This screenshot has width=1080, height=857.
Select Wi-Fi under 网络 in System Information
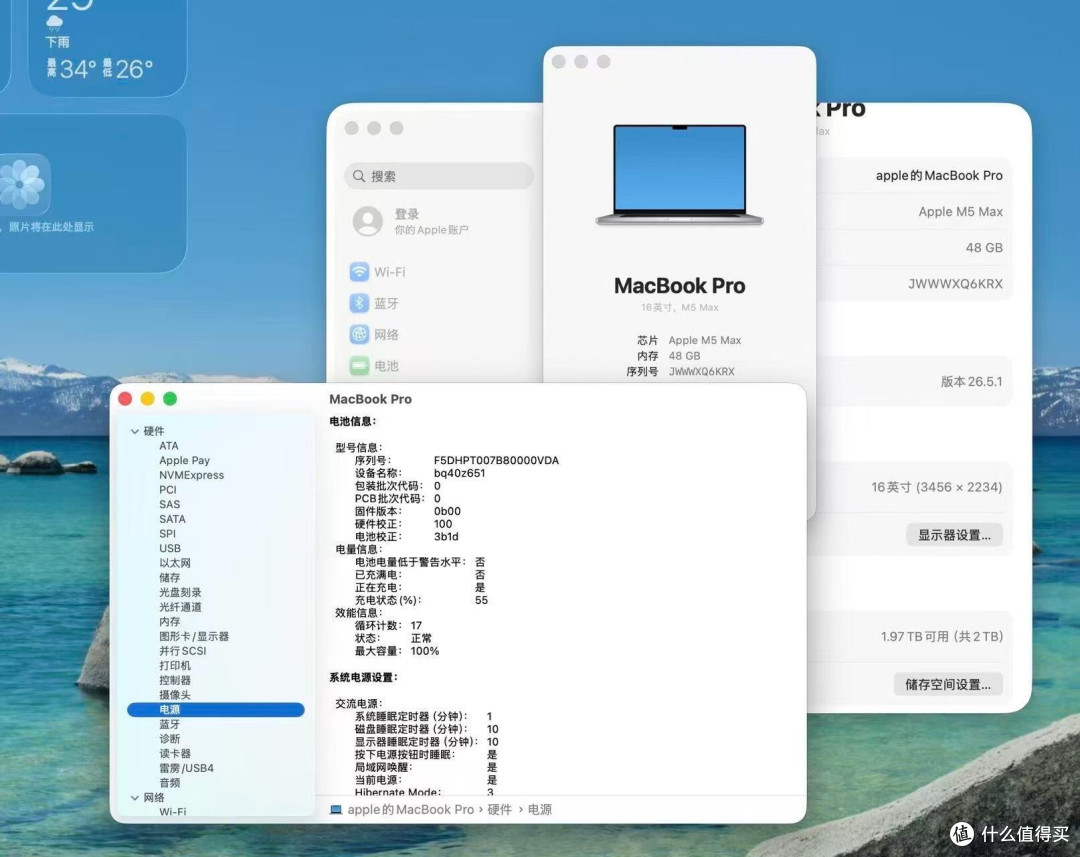click(173, 812)
